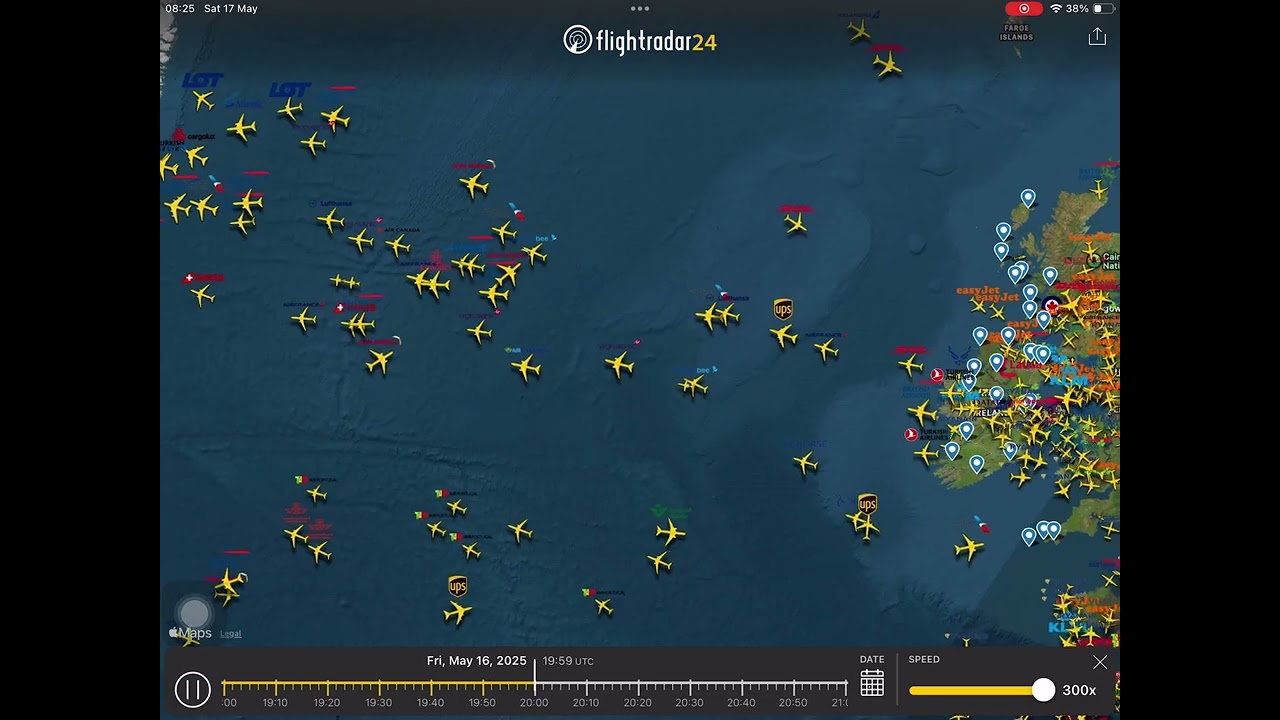This screenshot has height=720, width=1280.
Task: Jump to the 19:10 timeline mark
Action: [x=275, y=702]
